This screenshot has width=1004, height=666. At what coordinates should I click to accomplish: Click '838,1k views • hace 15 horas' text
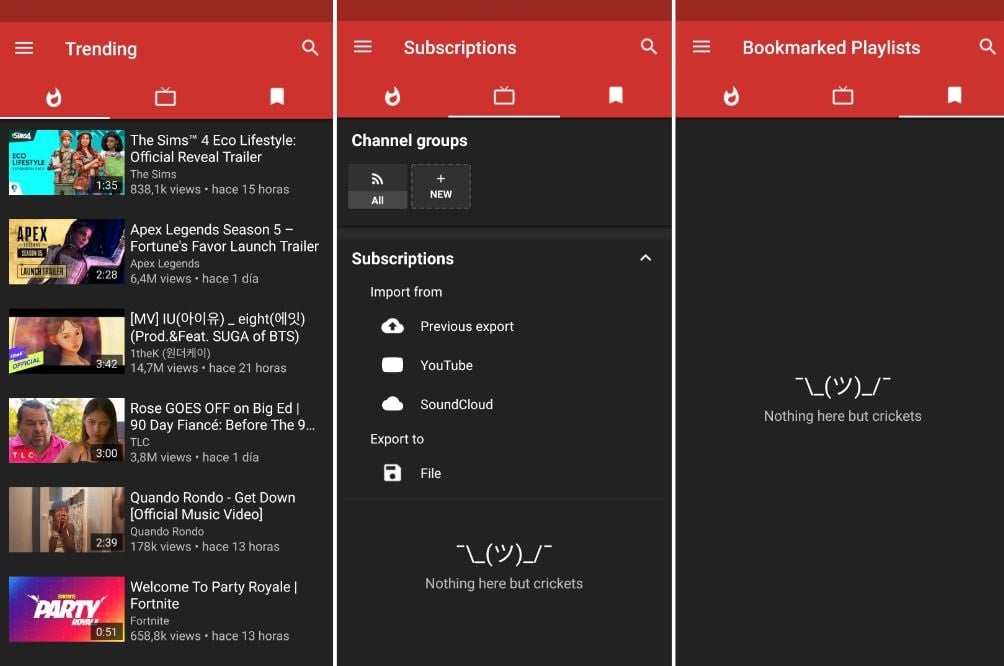pos(209,190)
